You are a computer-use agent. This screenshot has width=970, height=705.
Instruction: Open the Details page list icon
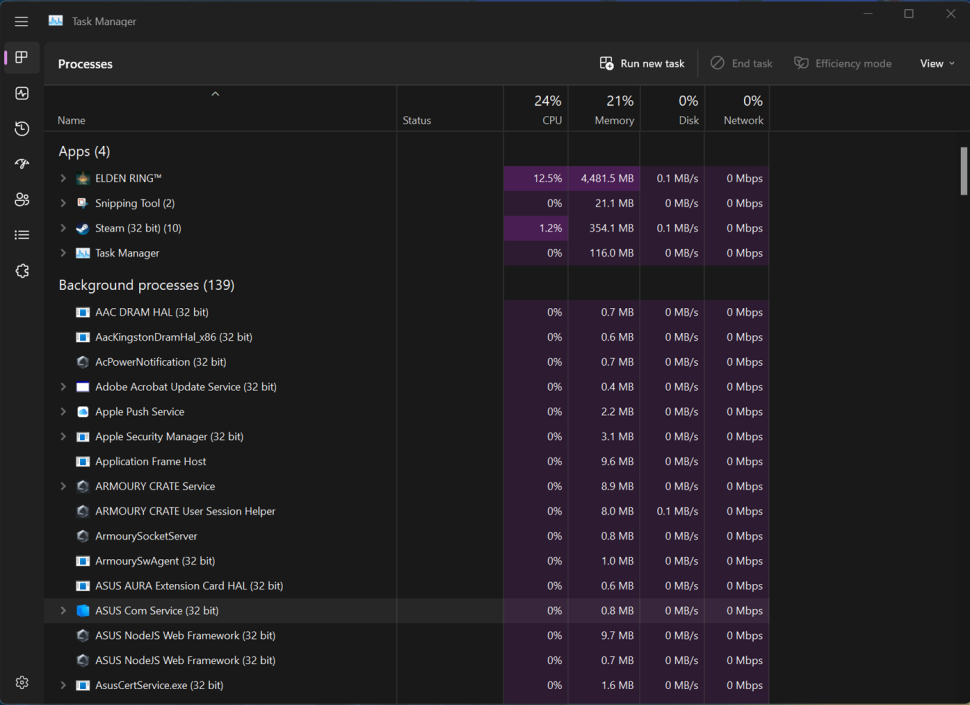coord(22,235)
